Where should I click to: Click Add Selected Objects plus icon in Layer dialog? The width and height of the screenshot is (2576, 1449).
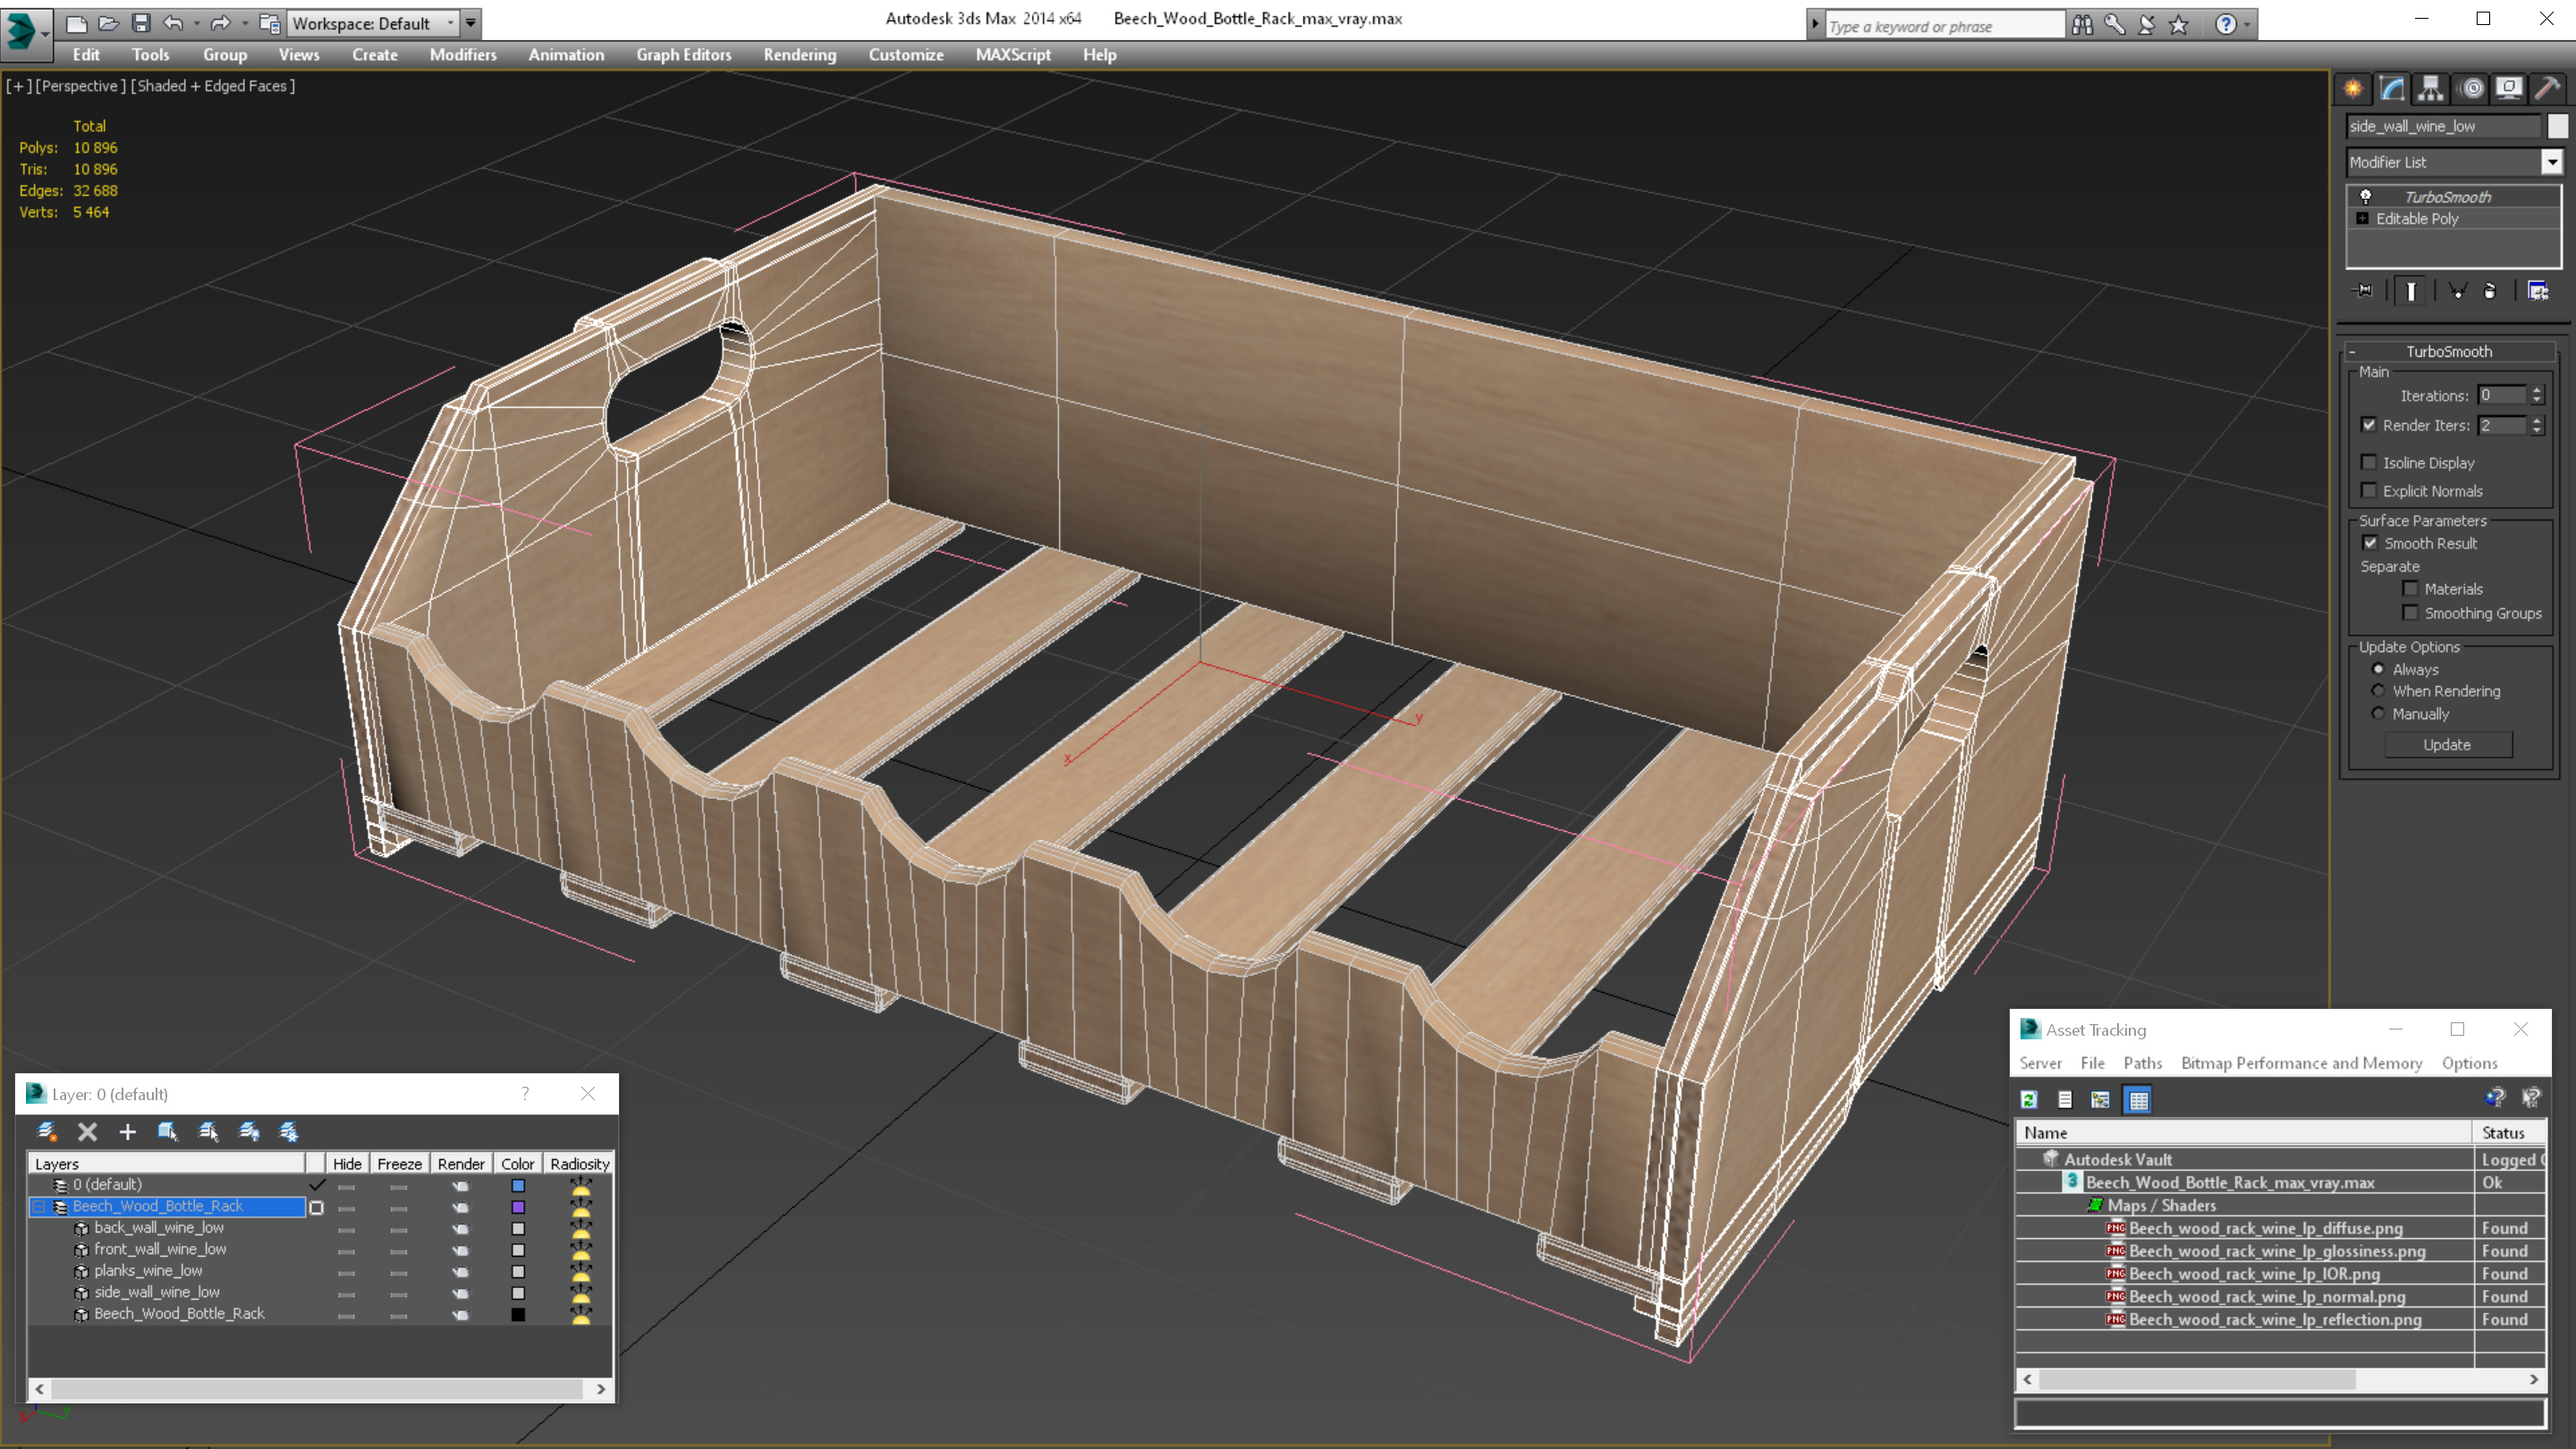(127, 1131)
